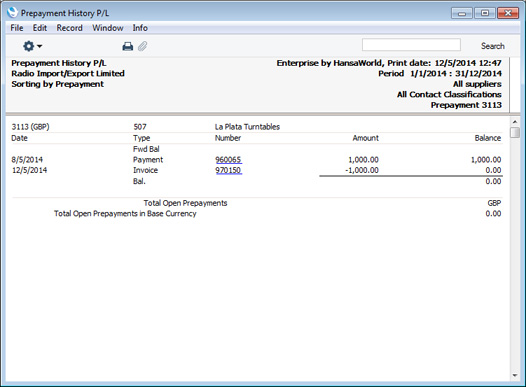Click the Payment type cell
Viewport: 526px width, 387px height.
pyautogui.click(x=148, y=160)
